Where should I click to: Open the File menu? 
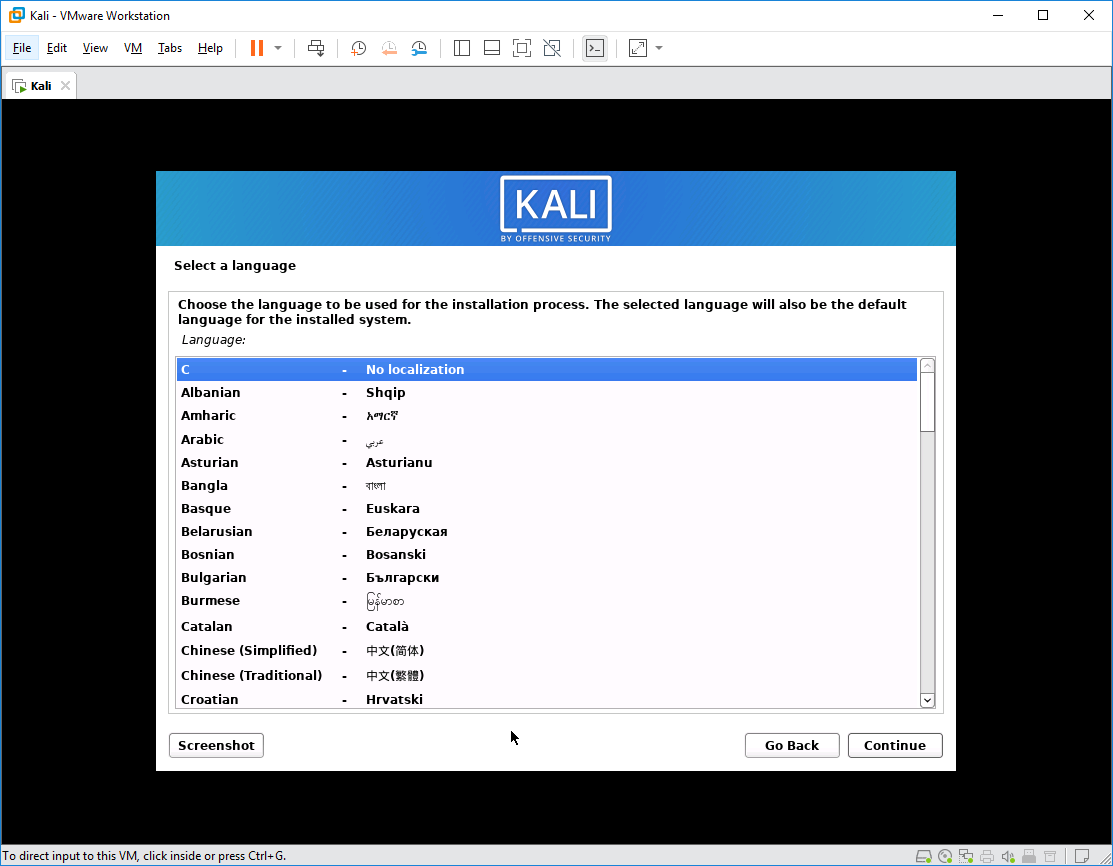point(22,48)
